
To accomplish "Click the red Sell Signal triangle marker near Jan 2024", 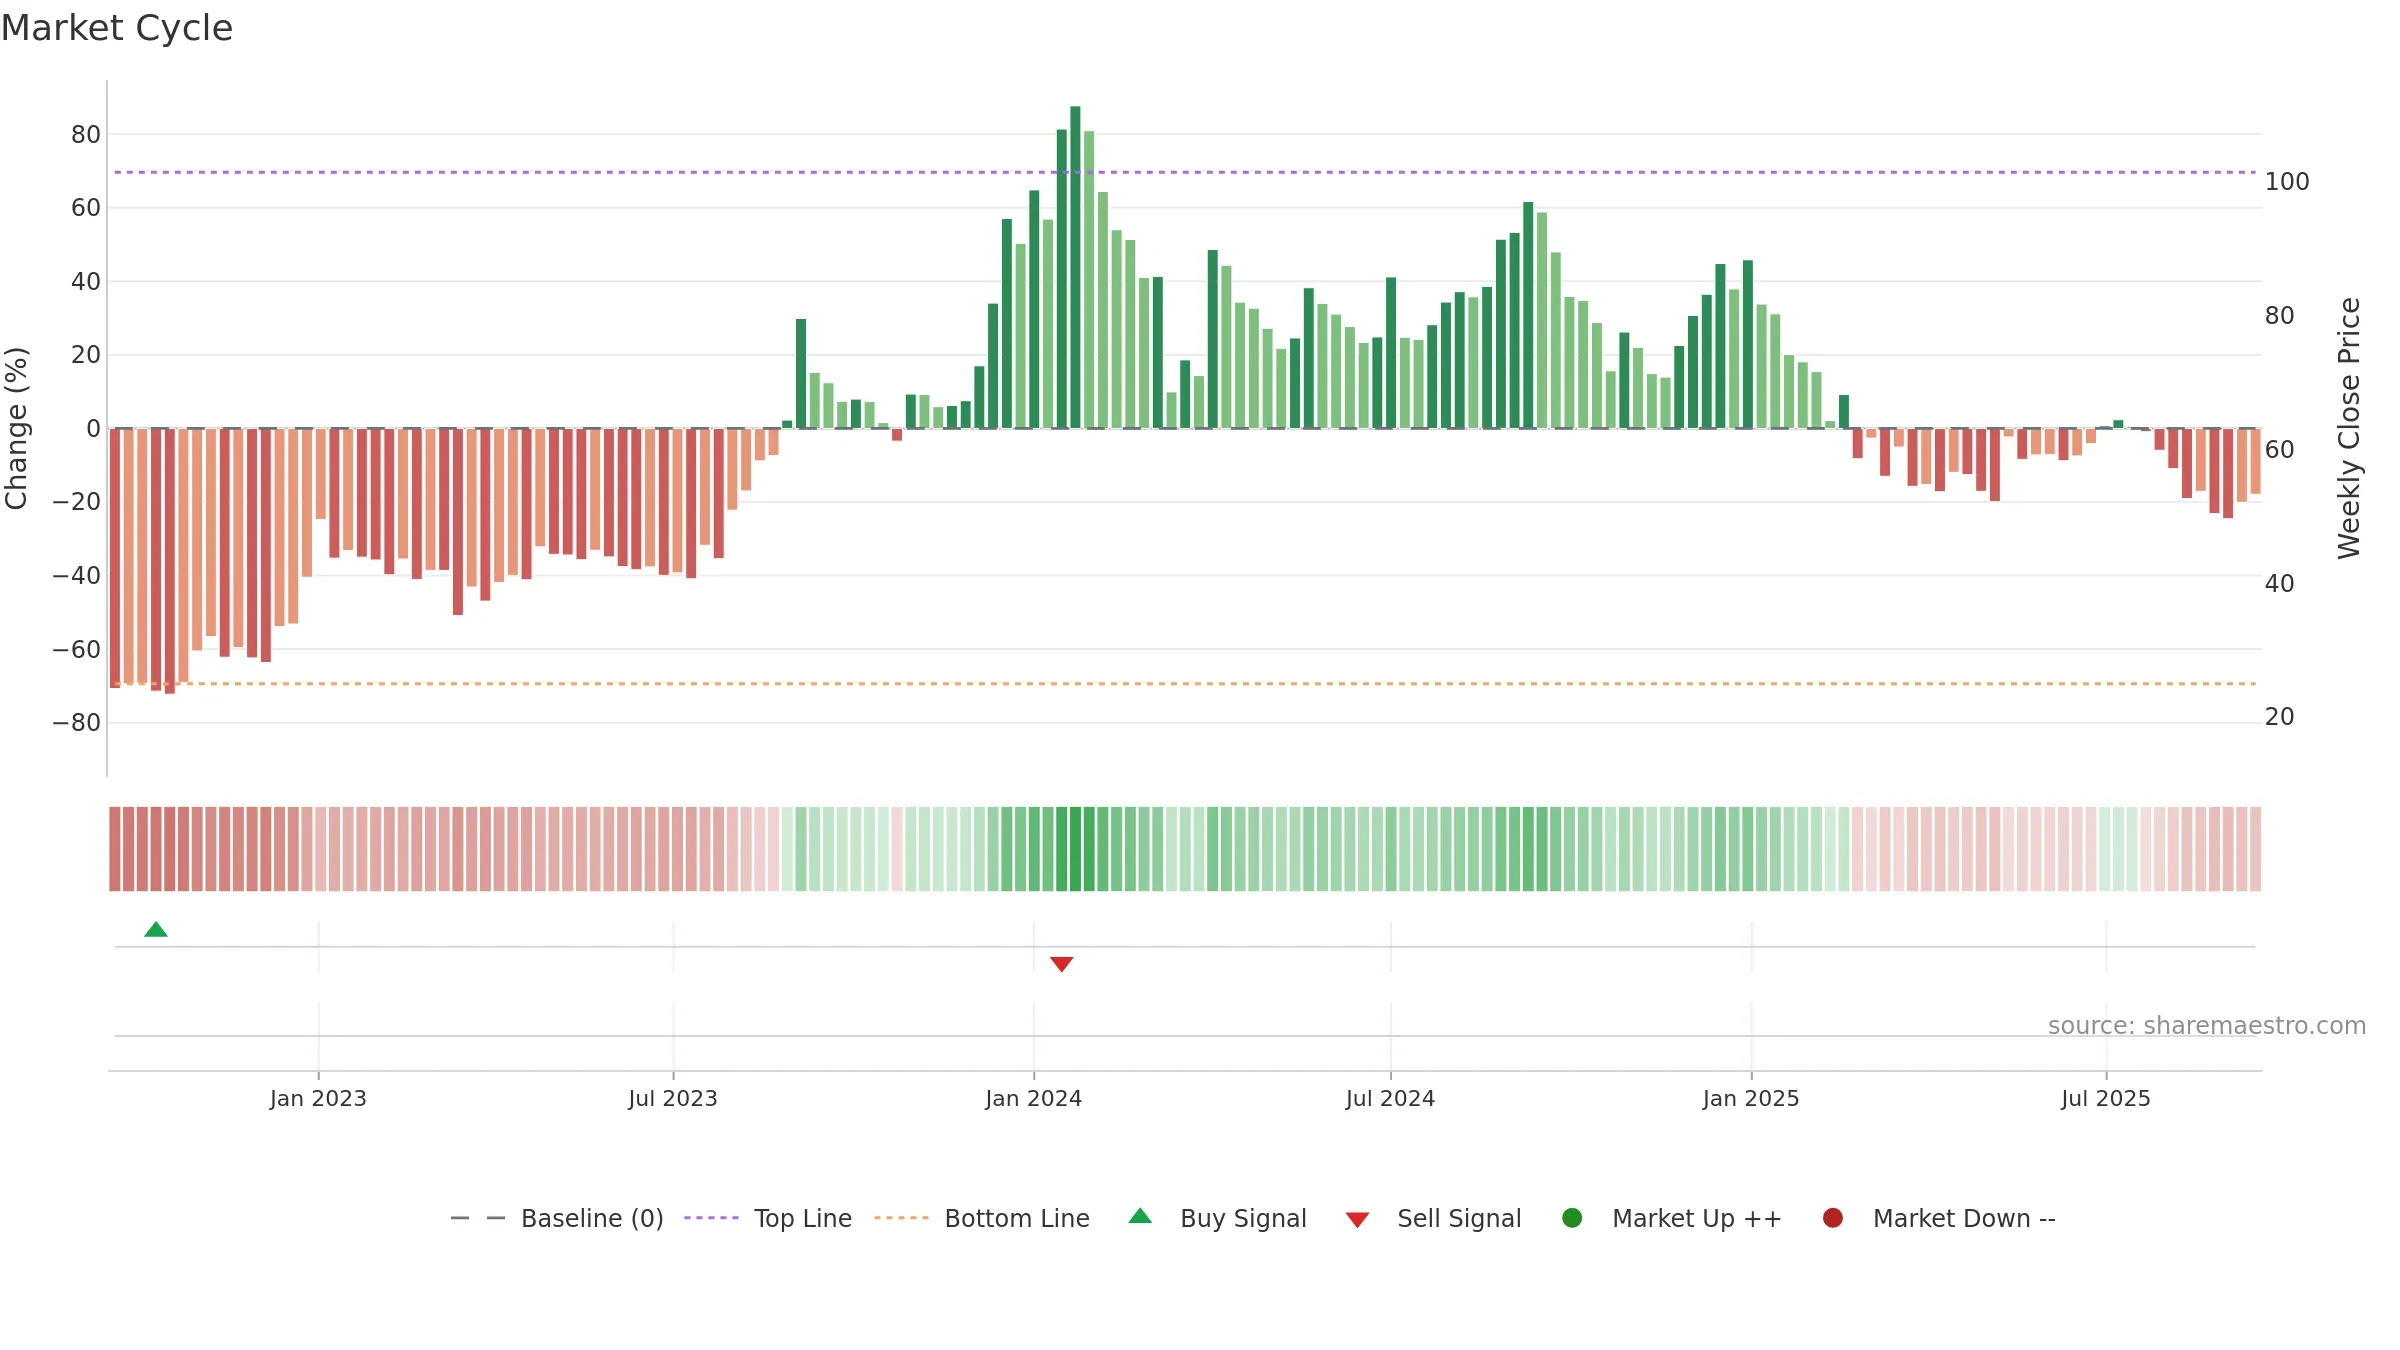I will (1062, 964).
